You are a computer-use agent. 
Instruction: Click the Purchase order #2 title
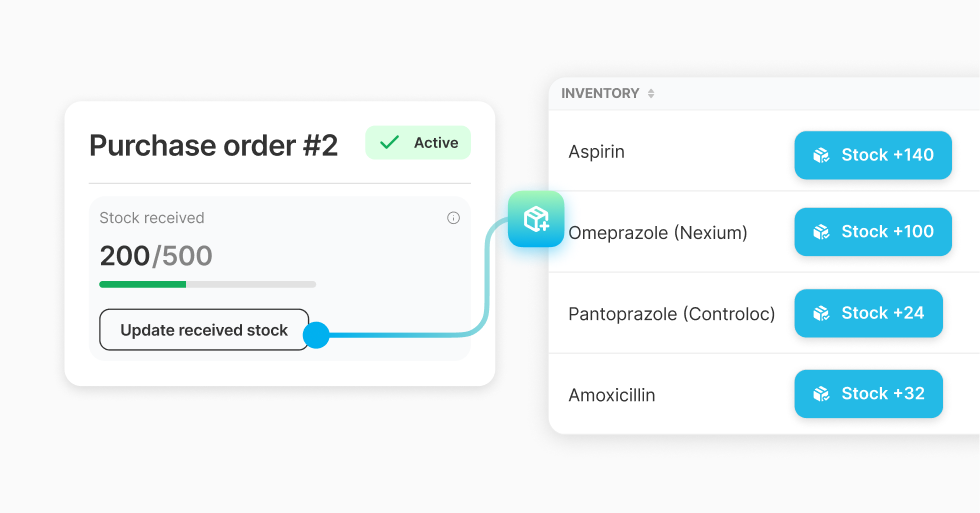(x=213, y=146)
